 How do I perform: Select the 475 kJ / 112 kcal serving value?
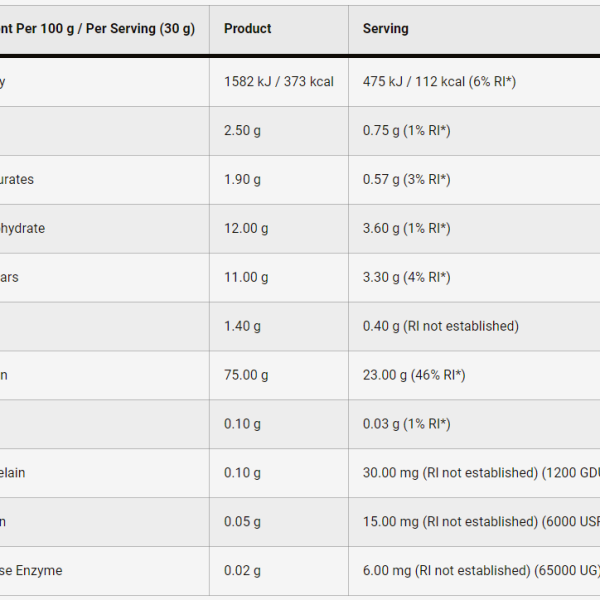439,82
